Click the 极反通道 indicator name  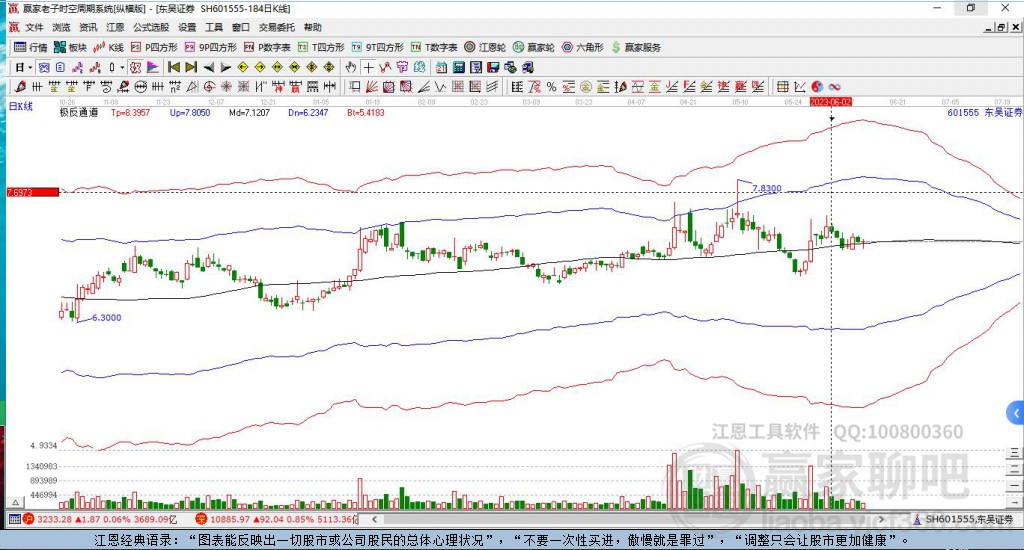[79, 112]
